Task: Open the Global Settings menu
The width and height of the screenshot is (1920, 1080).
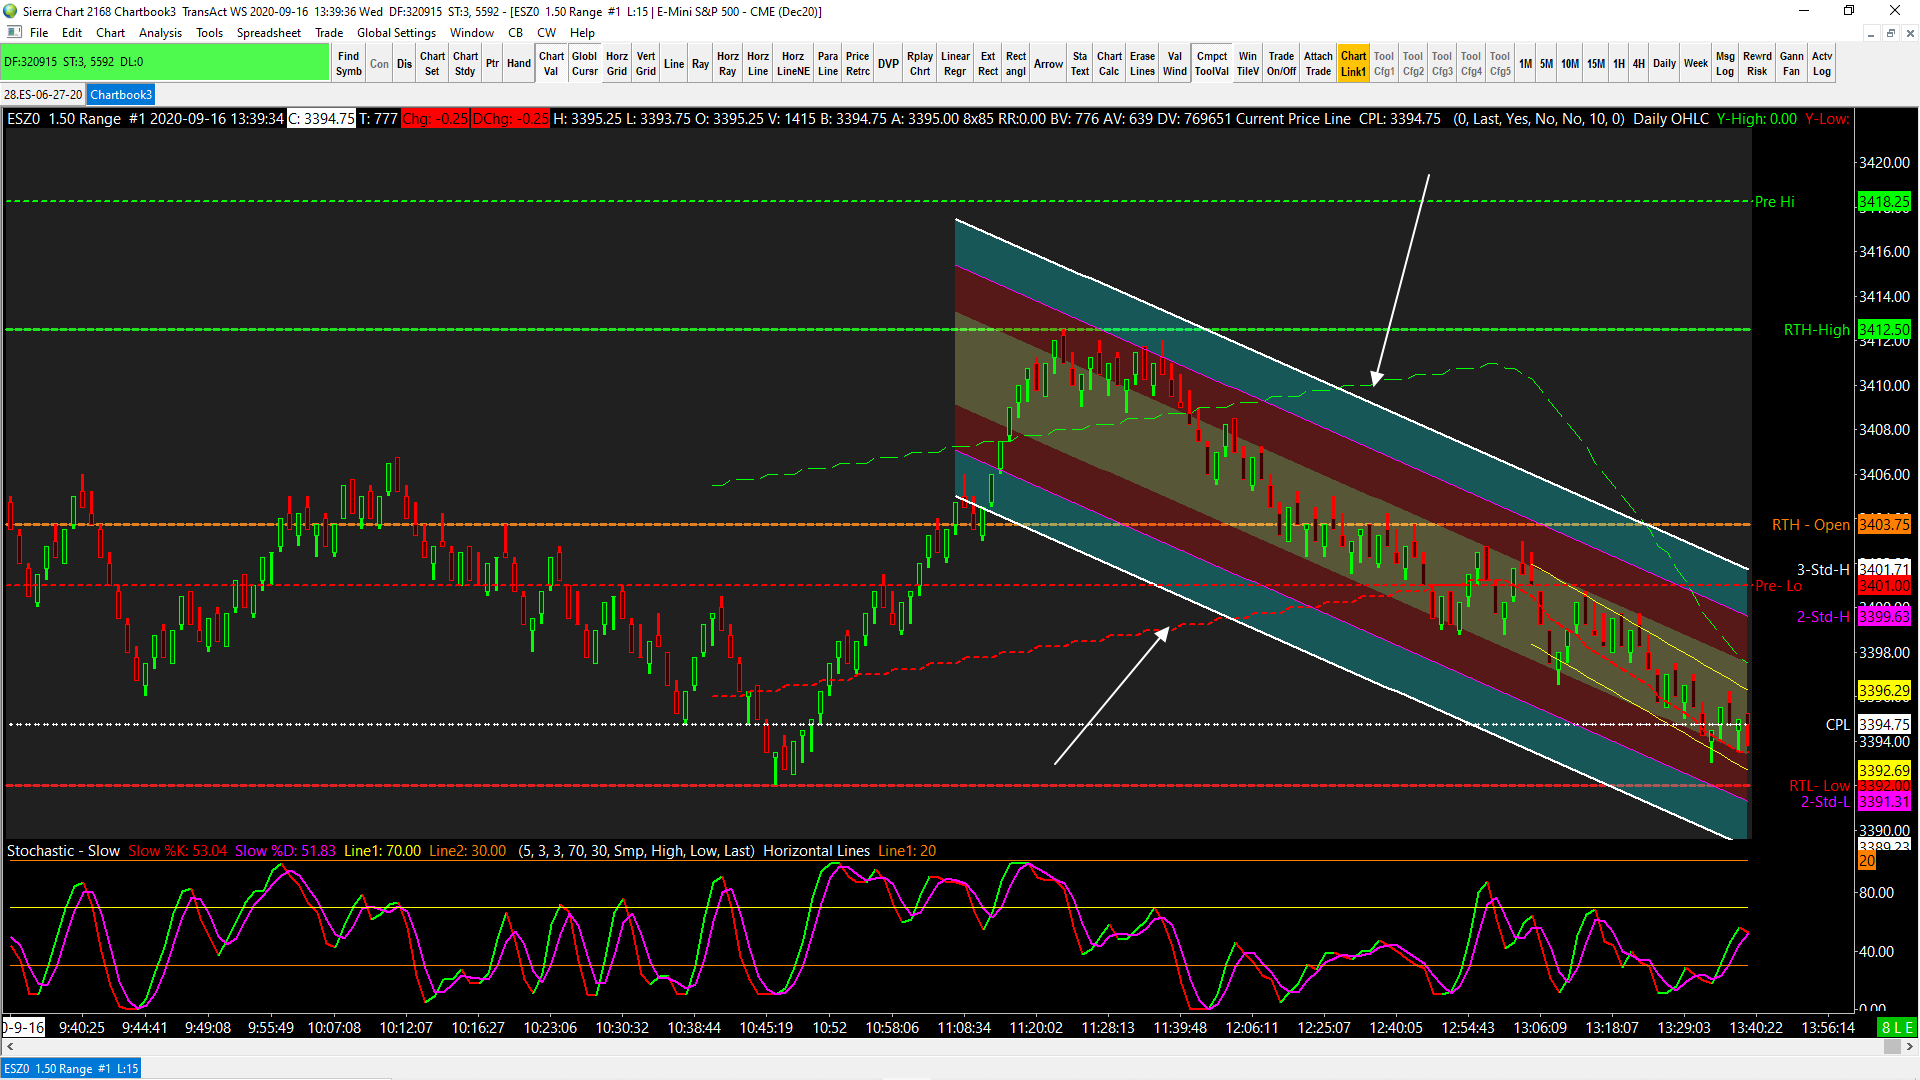Action: 396,33
